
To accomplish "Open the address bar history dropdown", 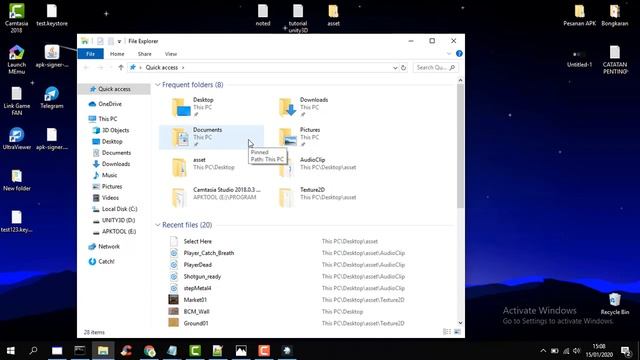I will (395, 68).
